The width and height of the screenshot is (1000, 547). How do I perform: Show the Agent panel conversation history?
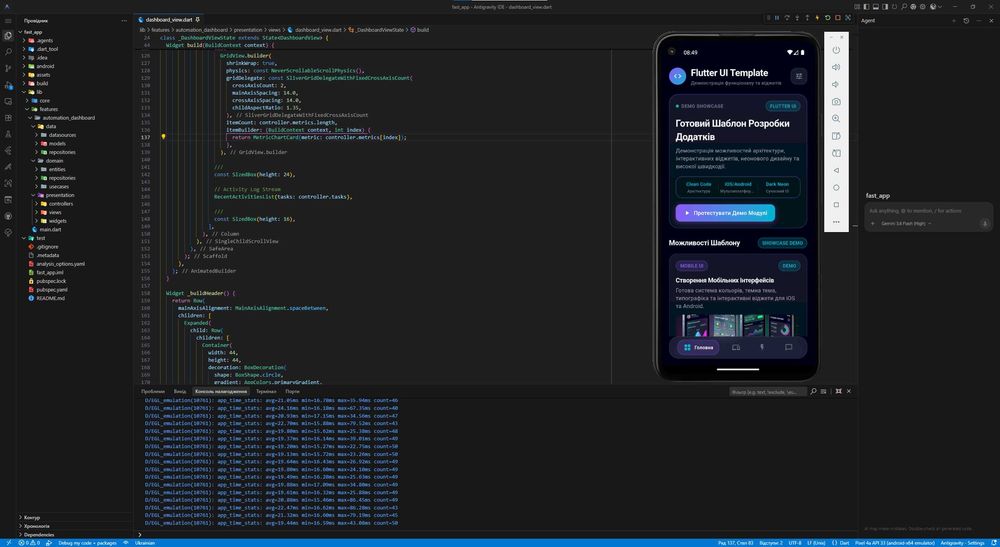point(966,20)
